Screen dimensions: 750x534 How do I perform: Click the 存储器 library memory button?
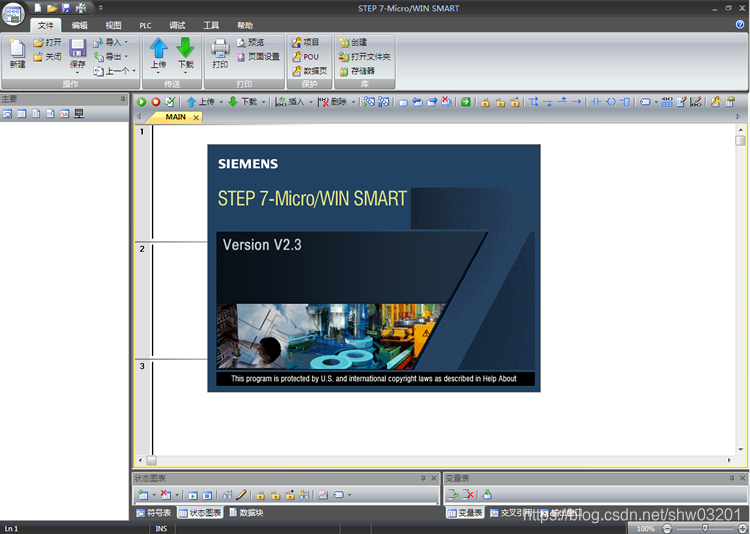(x=357, y=71)
